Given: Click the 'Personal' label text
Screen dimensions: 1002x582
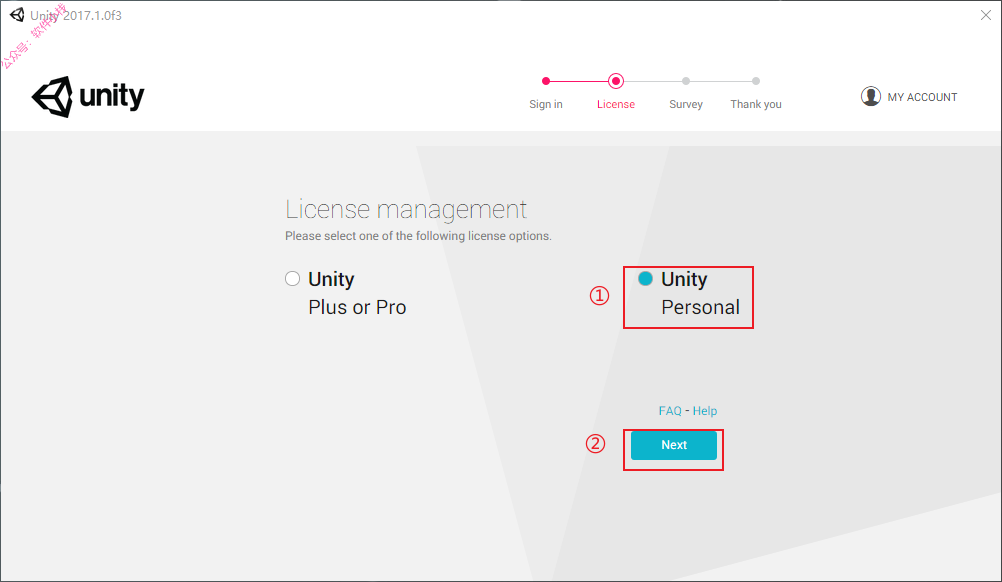Looking at the screenshot, I should 700,307.
